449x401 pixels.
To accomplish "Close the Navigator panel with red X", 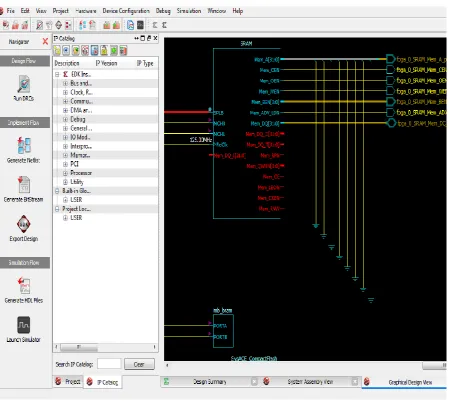I will coord(45,41).
